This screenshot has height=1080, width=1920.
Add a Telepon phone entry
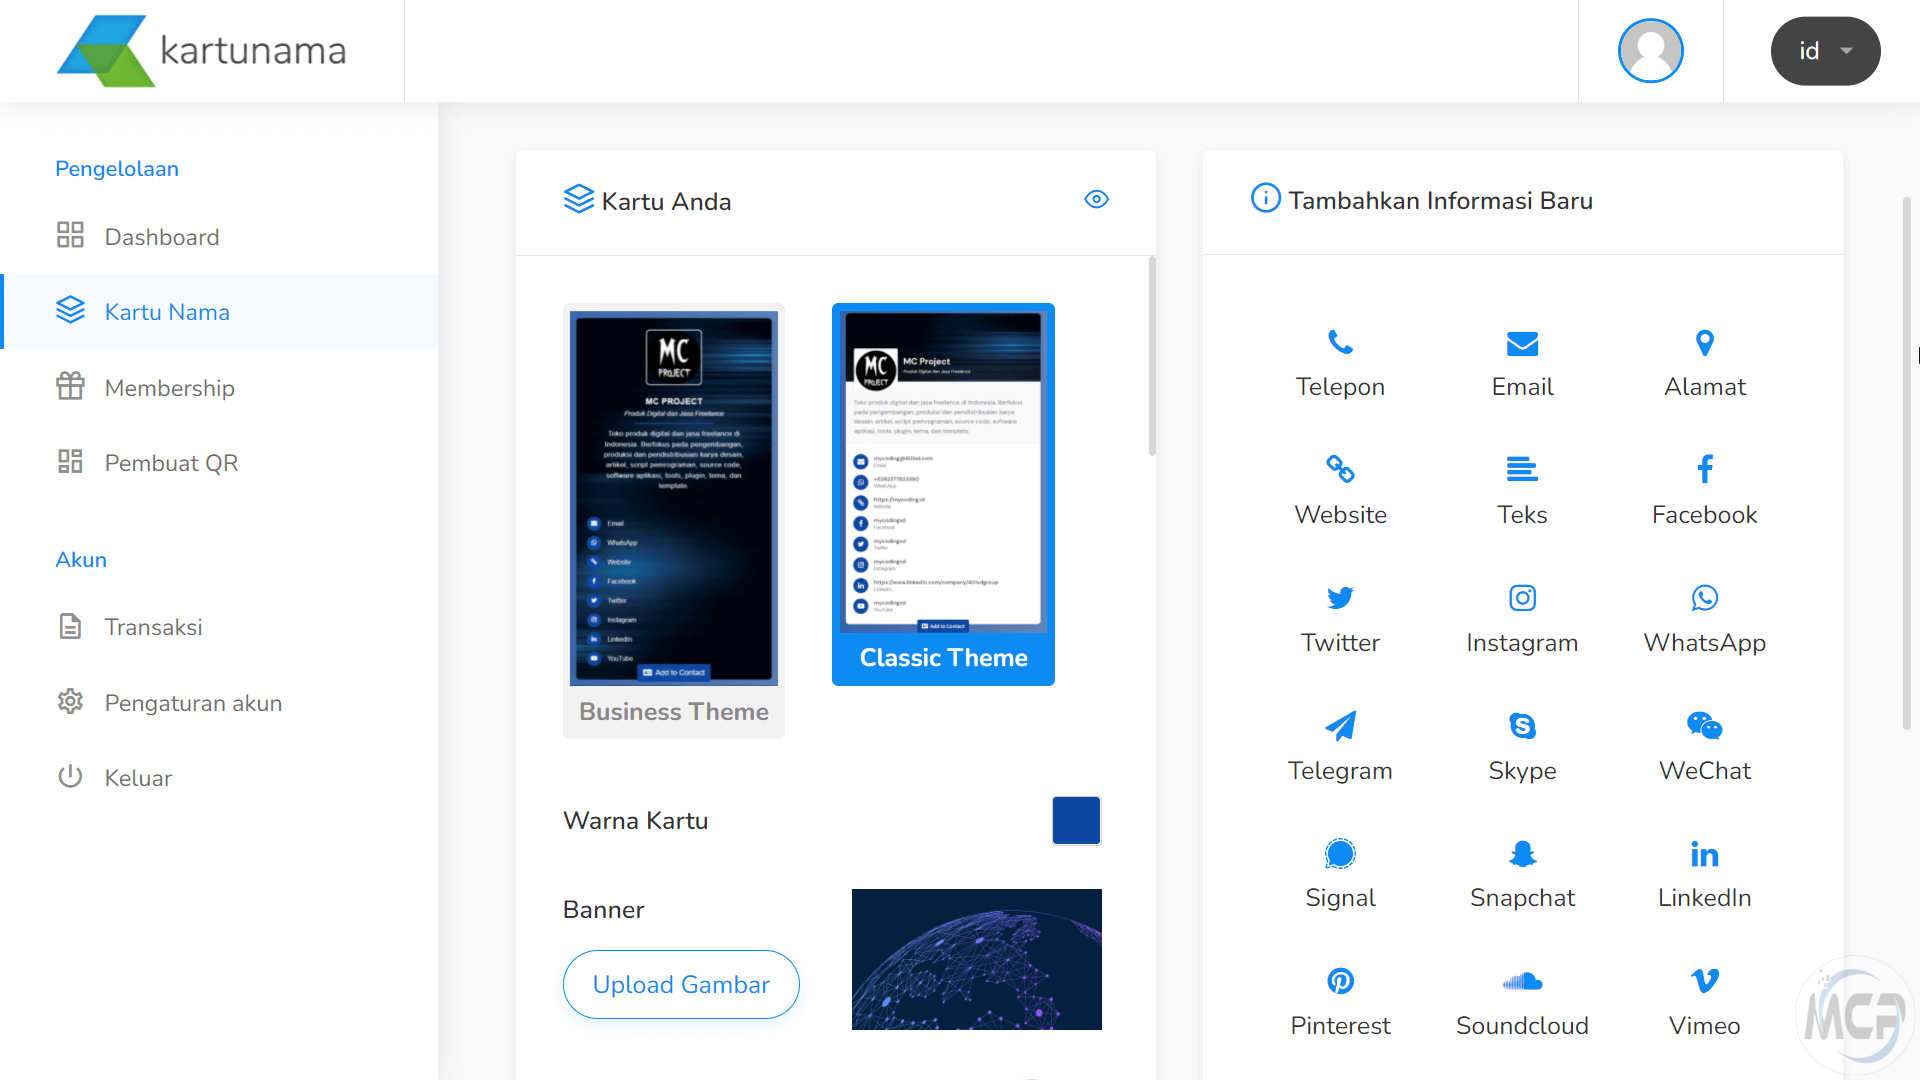point(1340,364)
